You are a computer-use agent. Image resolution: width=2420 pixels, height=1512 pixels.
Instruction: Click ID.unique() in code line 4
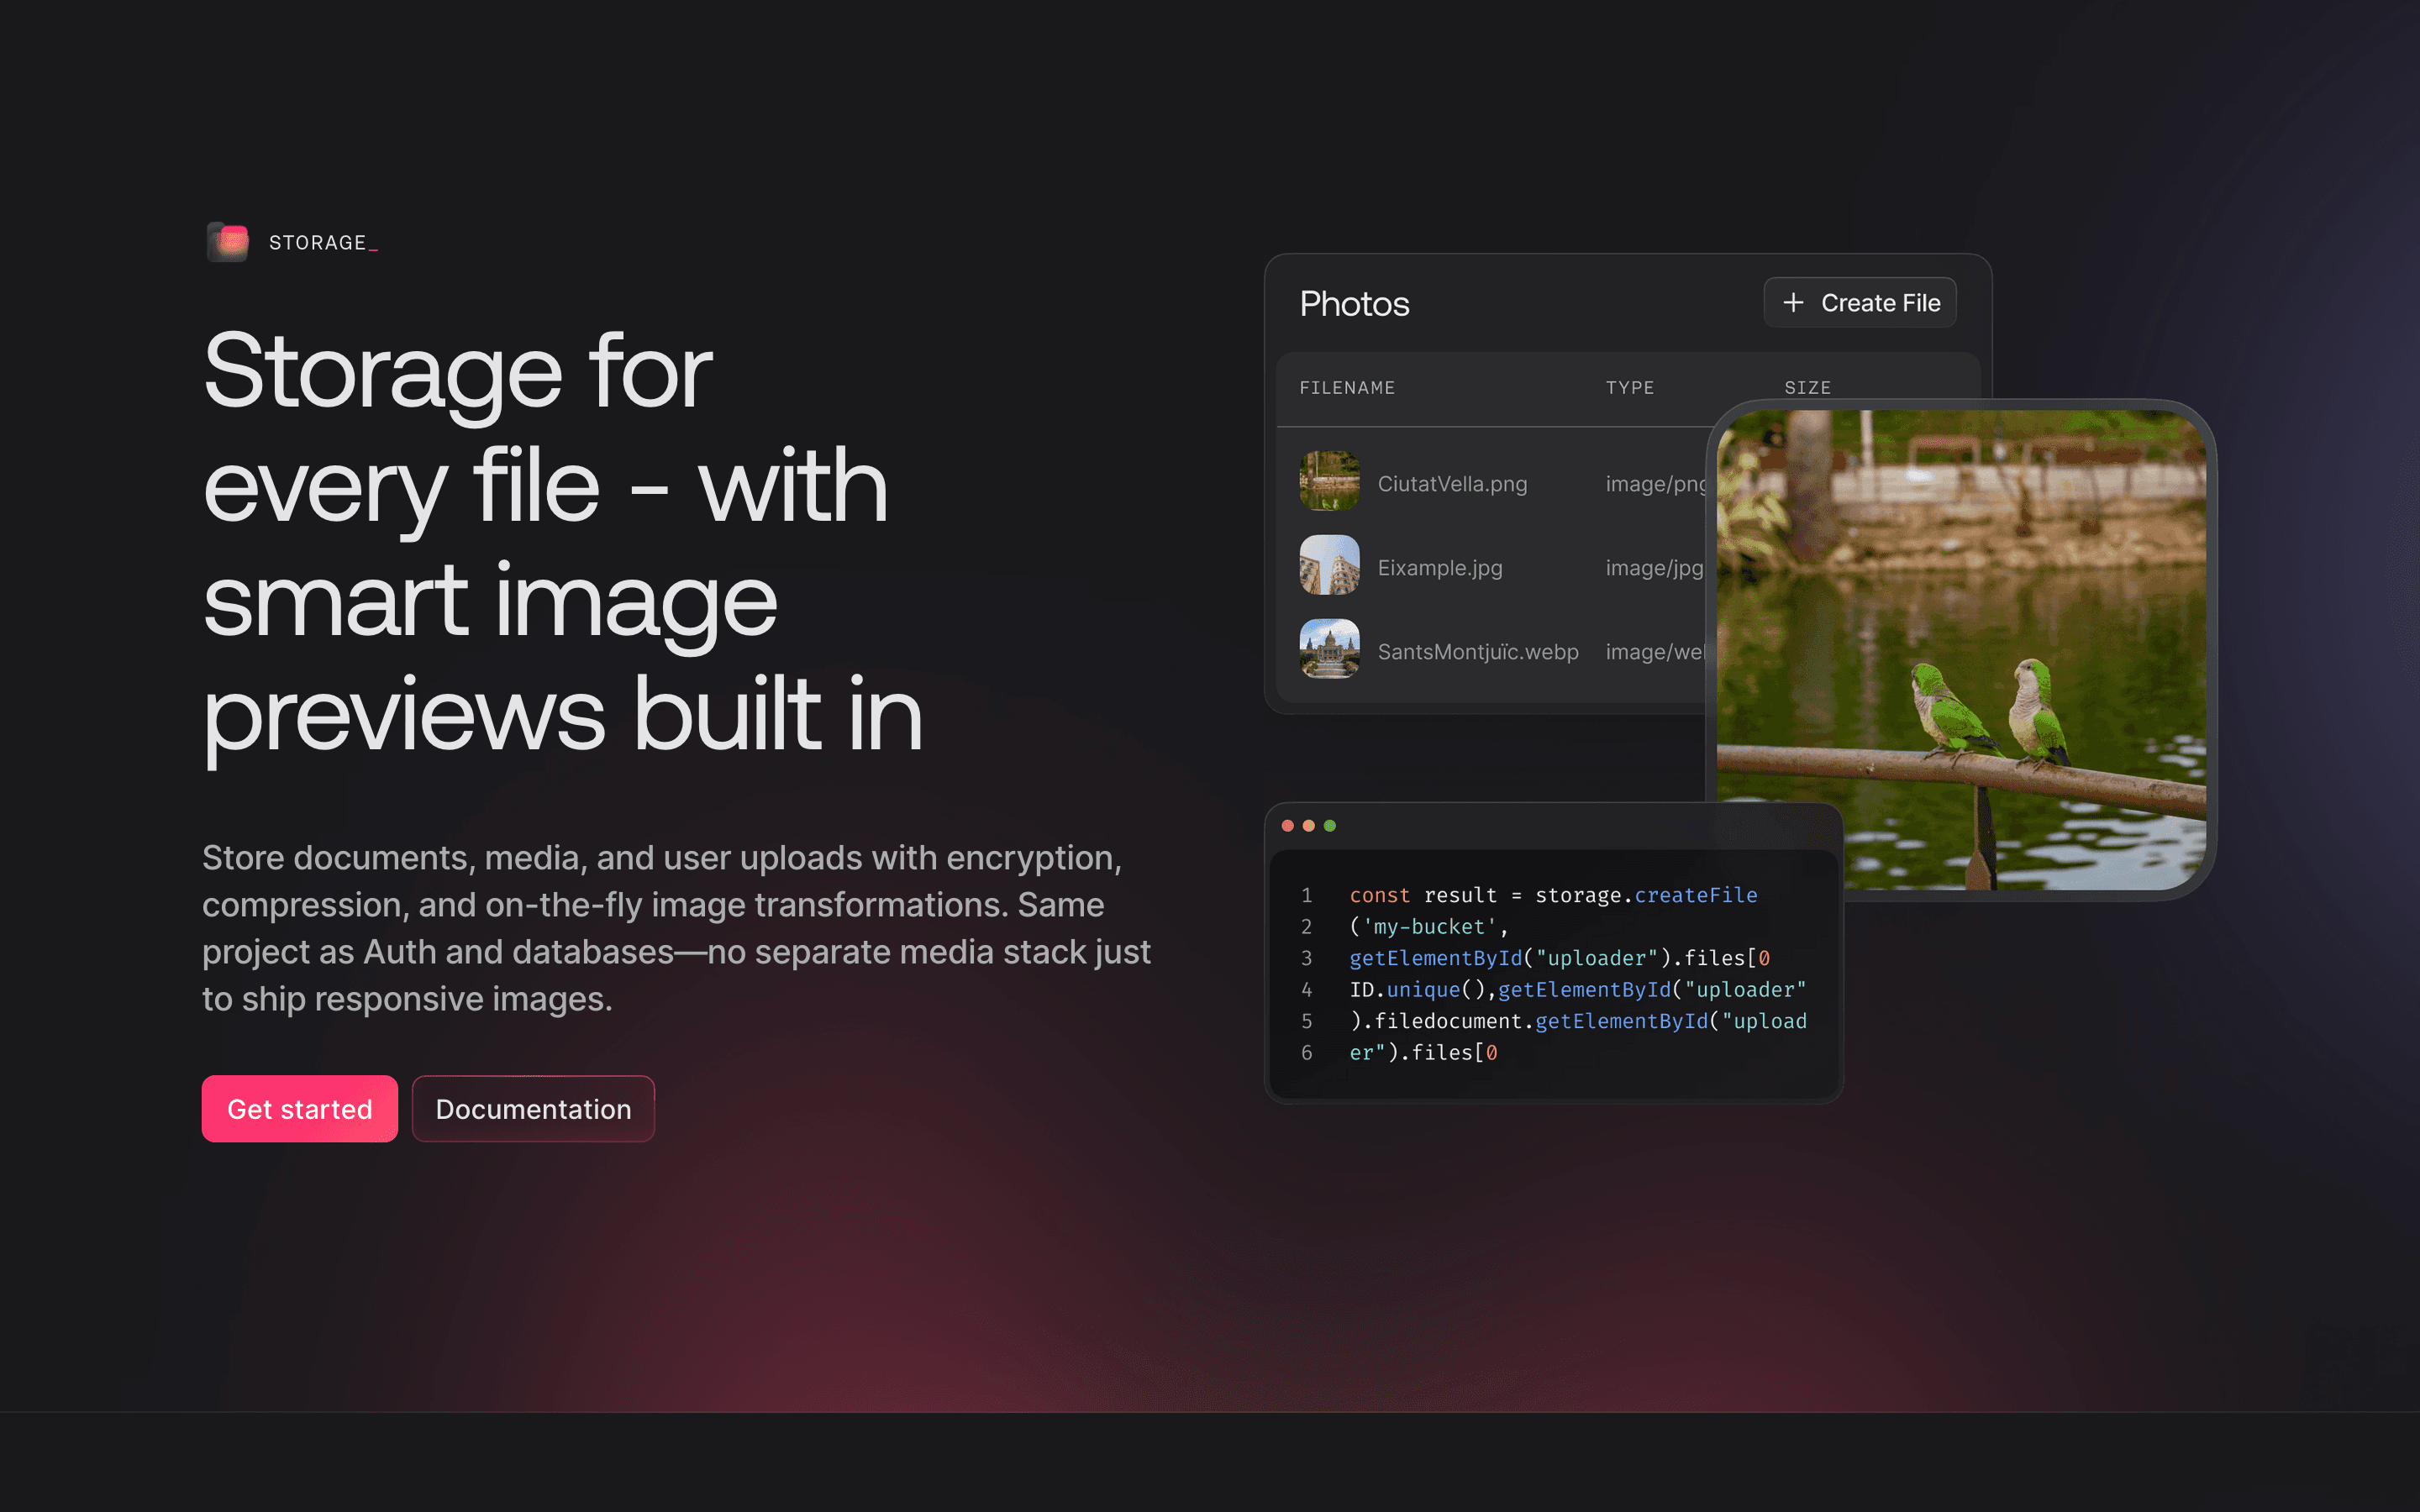[1417, 990]
